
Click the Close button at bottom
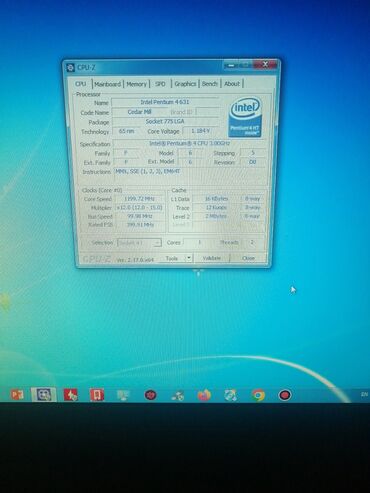click(x=248, y=258)
